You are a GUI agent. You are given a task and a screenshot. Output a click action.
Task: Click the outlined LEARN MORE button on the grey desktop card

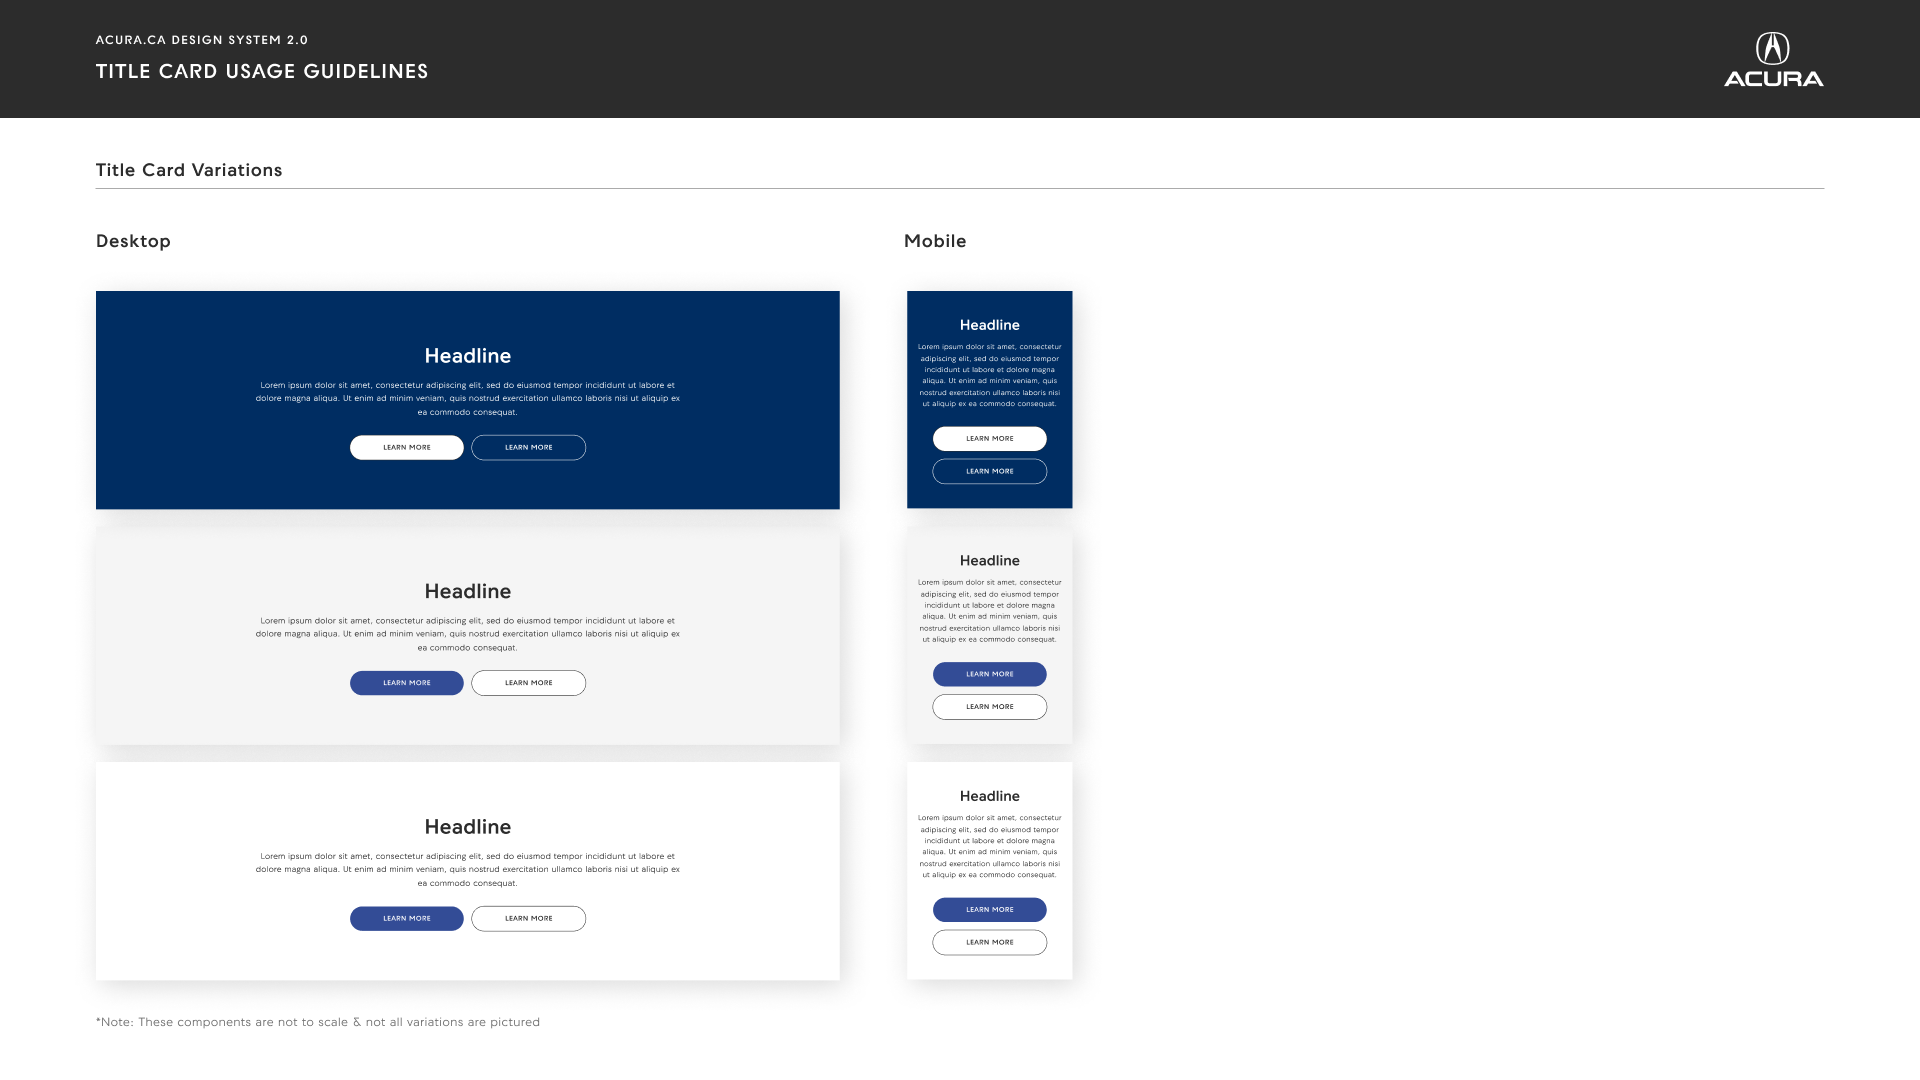click(x=529, y=683)
